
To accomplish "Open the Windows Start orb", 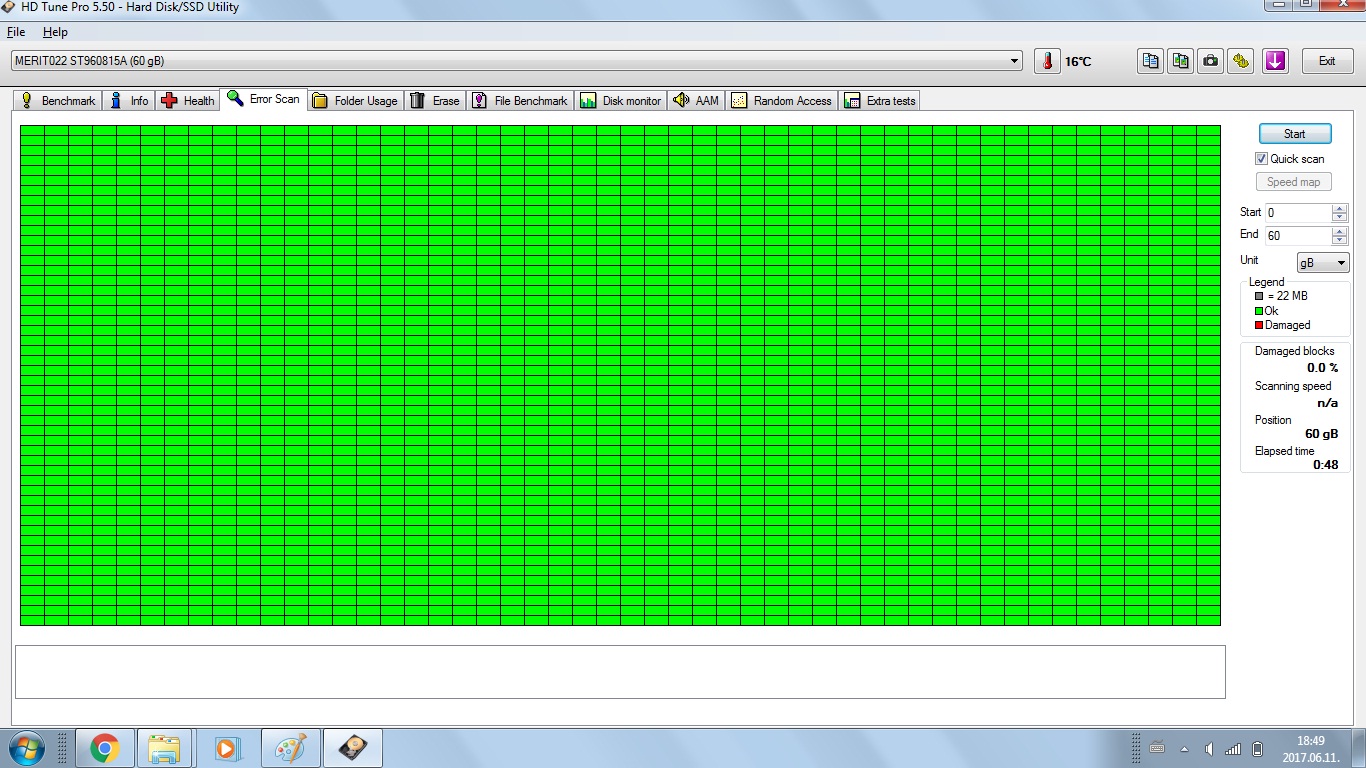I will [x=25, y=748].
